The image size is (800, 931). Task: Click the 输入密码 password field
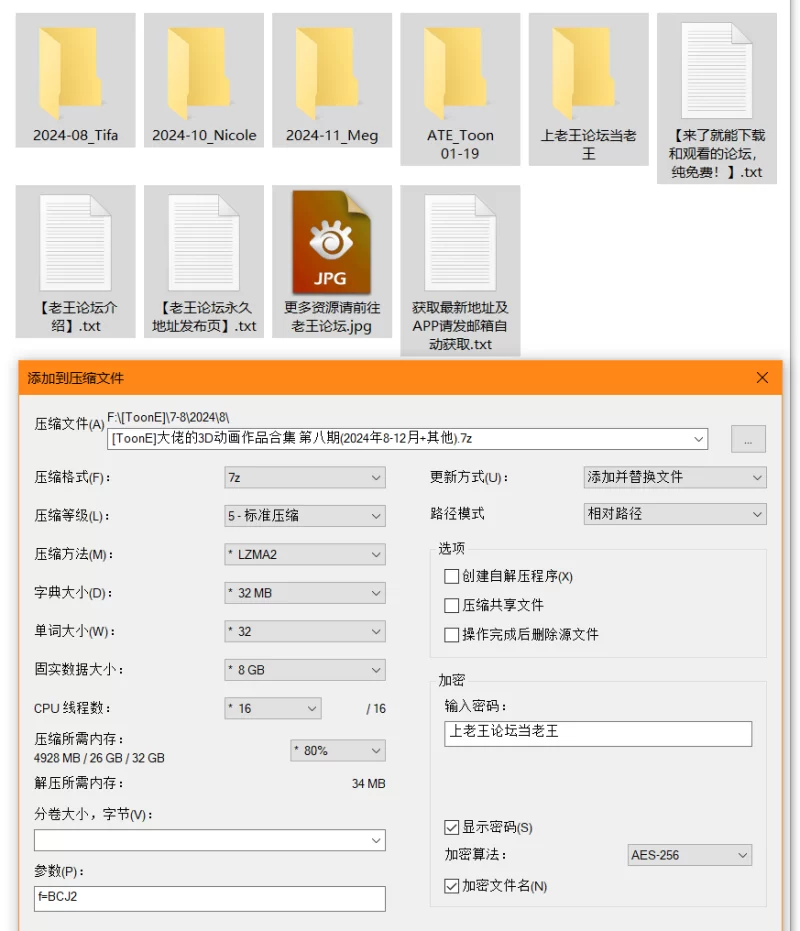(x=598, y=733)
